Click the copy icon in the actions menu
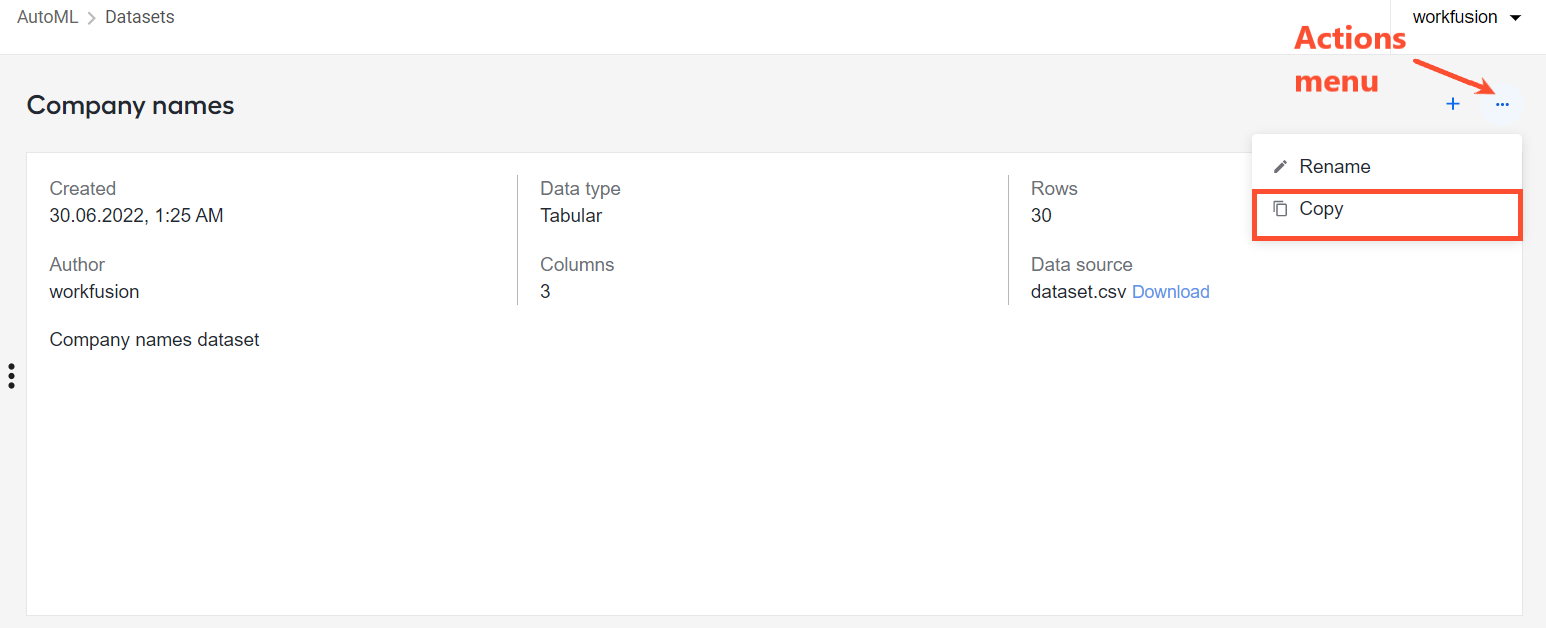The width and height of the screenshot is (1546, 628). (1280, 209)
